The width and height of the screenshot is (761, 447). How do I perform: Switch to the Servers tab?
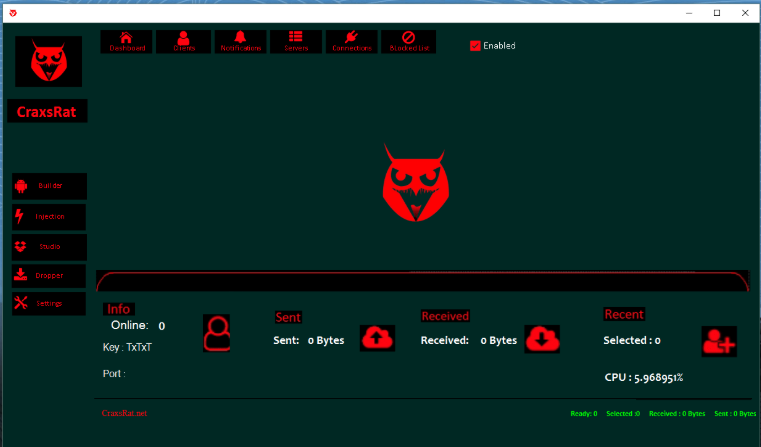[x=296, y=42]
